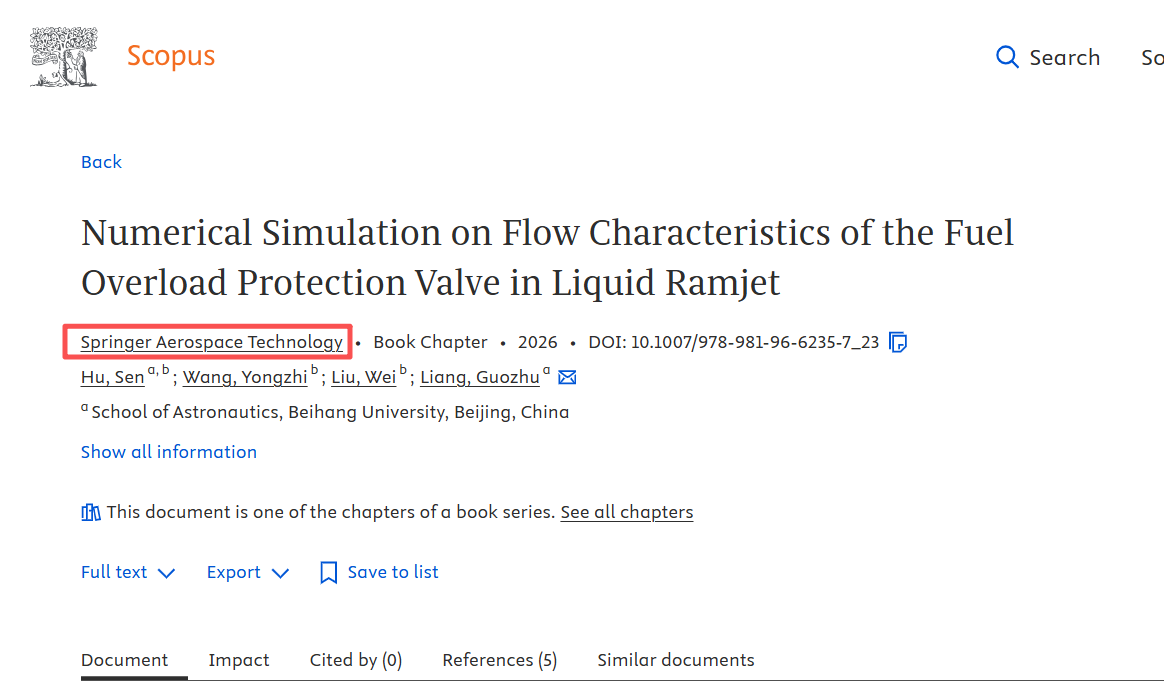The image size is (1164, 695).
Task: Click the Search magnifier icon
Action: [1007, 57]
